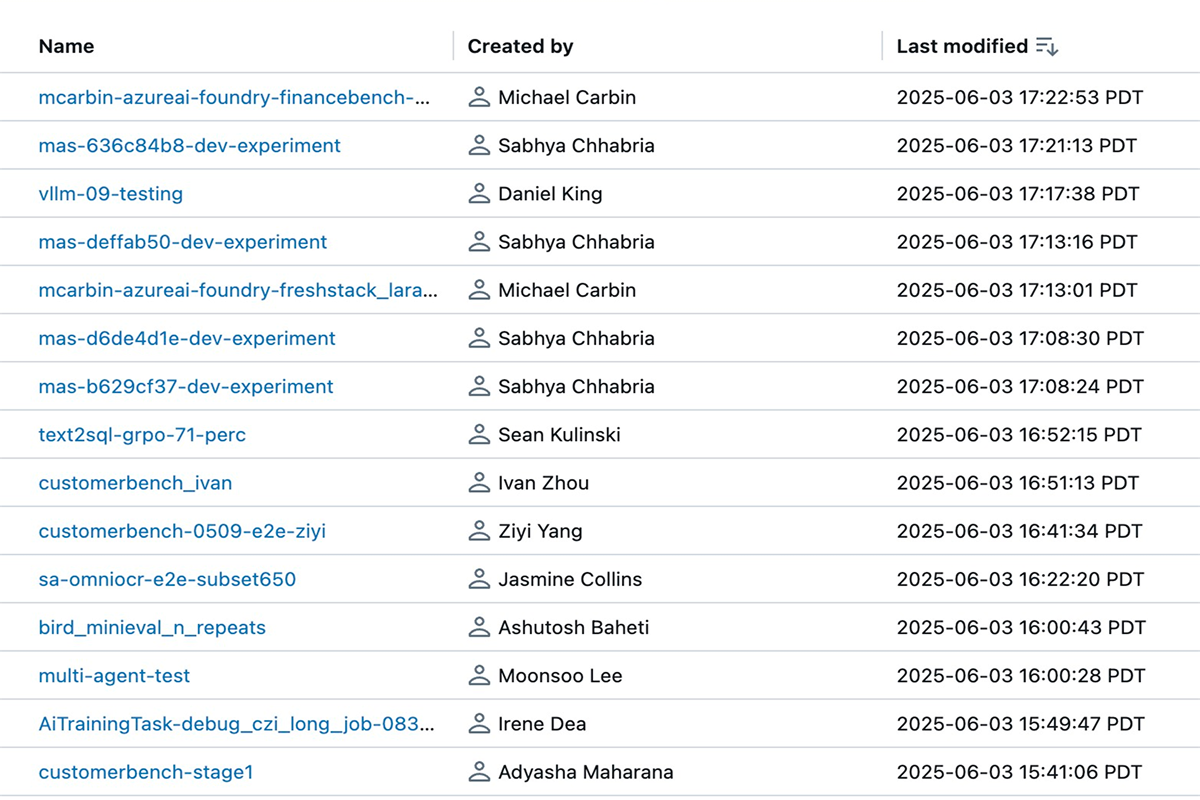Open the vllm-09-testing experiment
Screen dimensions: 1200x800
(111, 194)
